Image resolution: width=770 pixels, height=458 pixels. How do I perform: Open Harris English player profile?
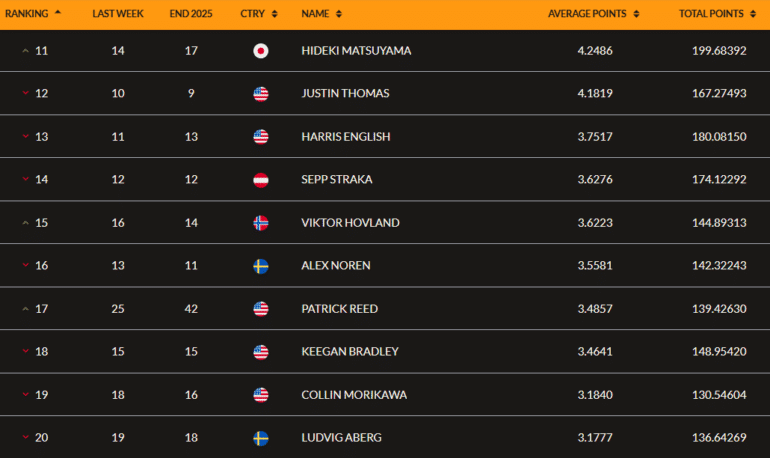coord(345,137)
